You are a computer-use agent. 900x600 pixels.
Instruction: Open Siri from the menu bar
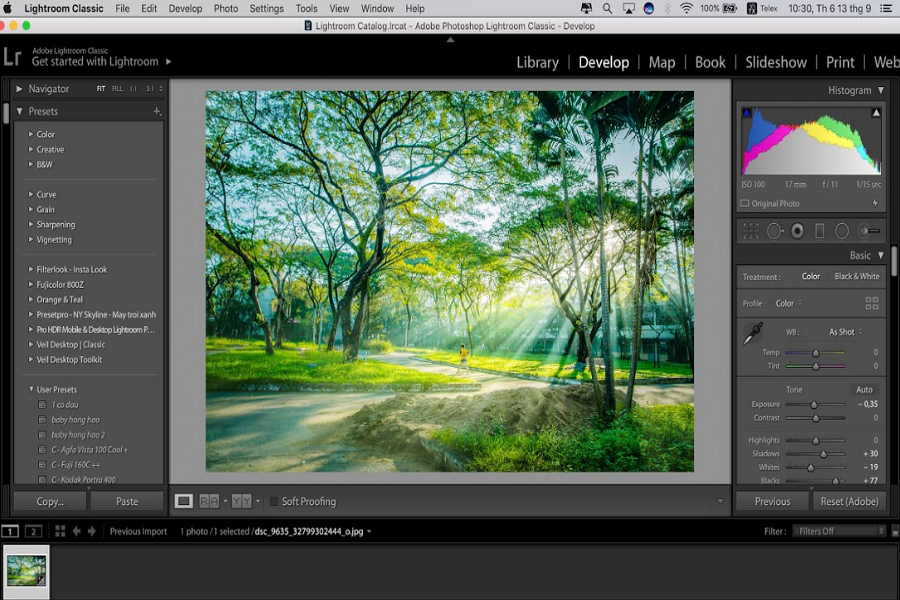[x=649, y=9]
